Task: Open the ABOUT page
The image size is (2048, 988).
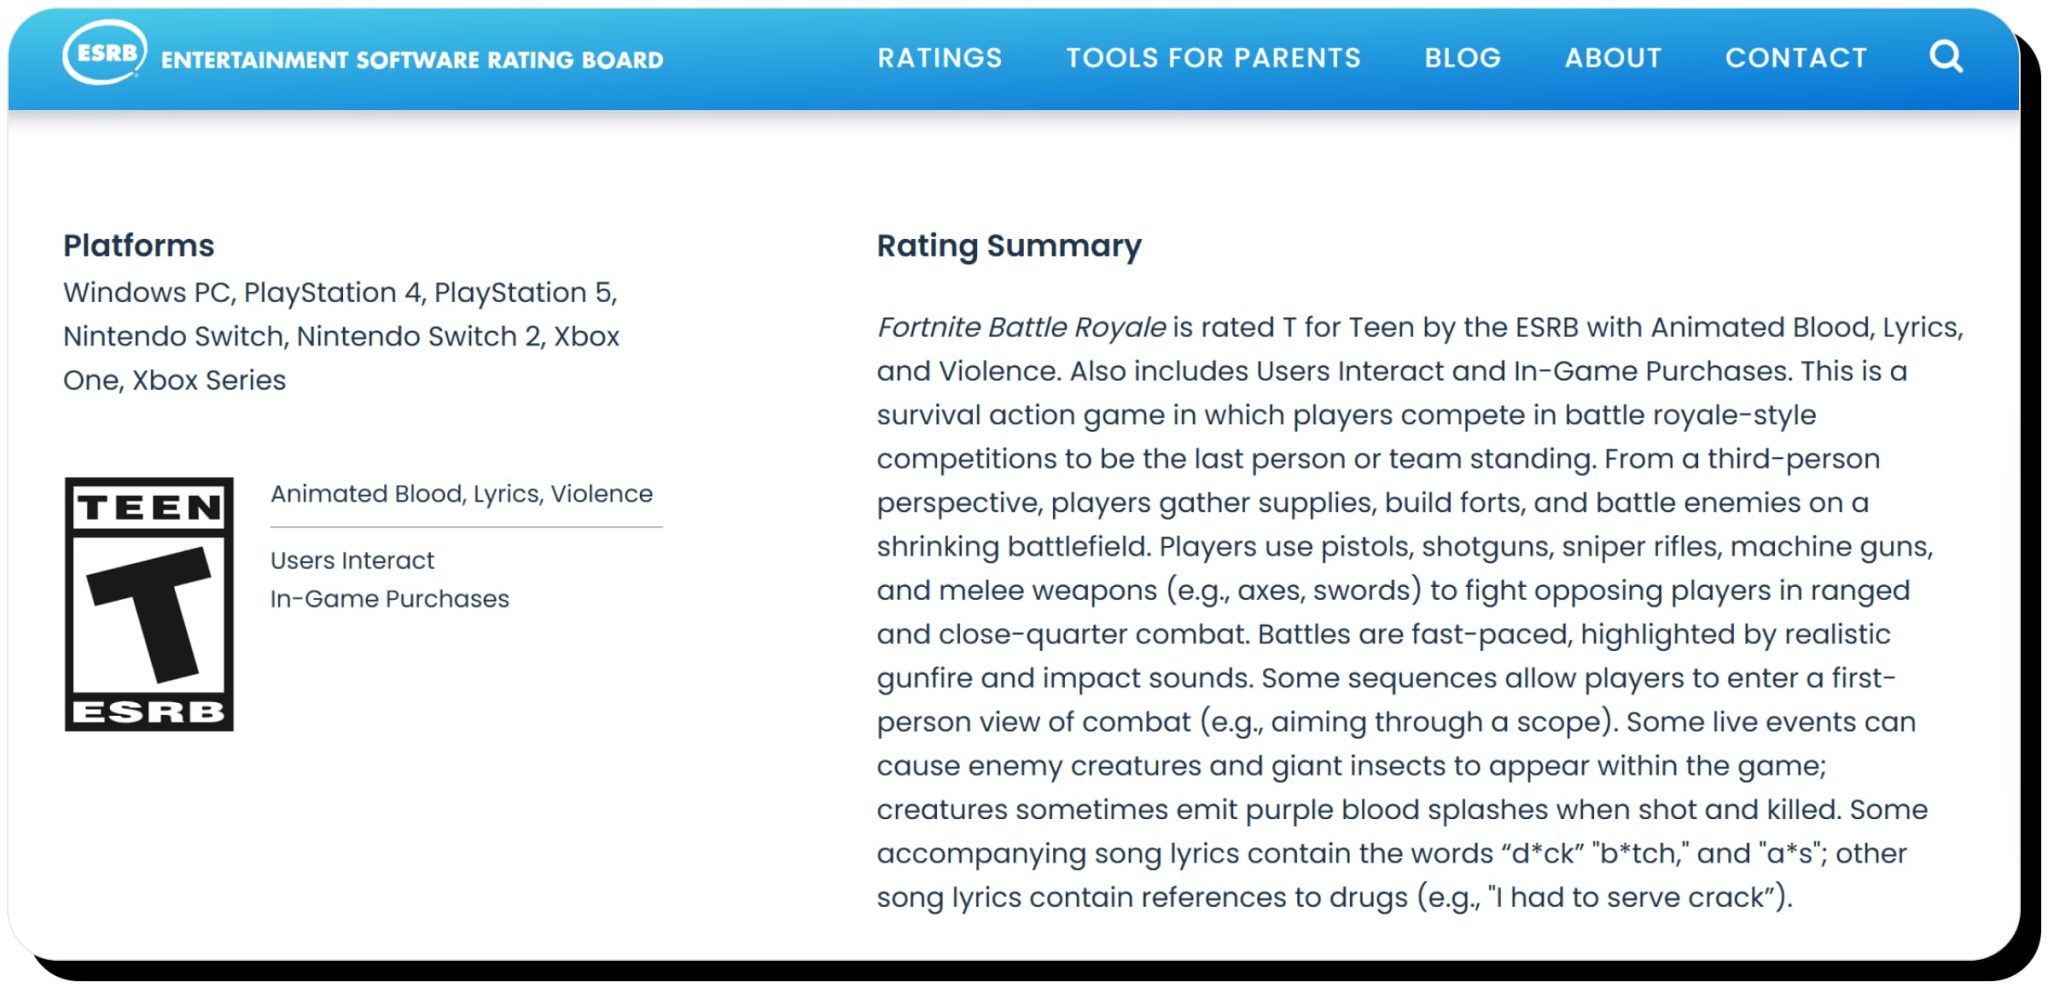Action: [x=1612, y=58]
